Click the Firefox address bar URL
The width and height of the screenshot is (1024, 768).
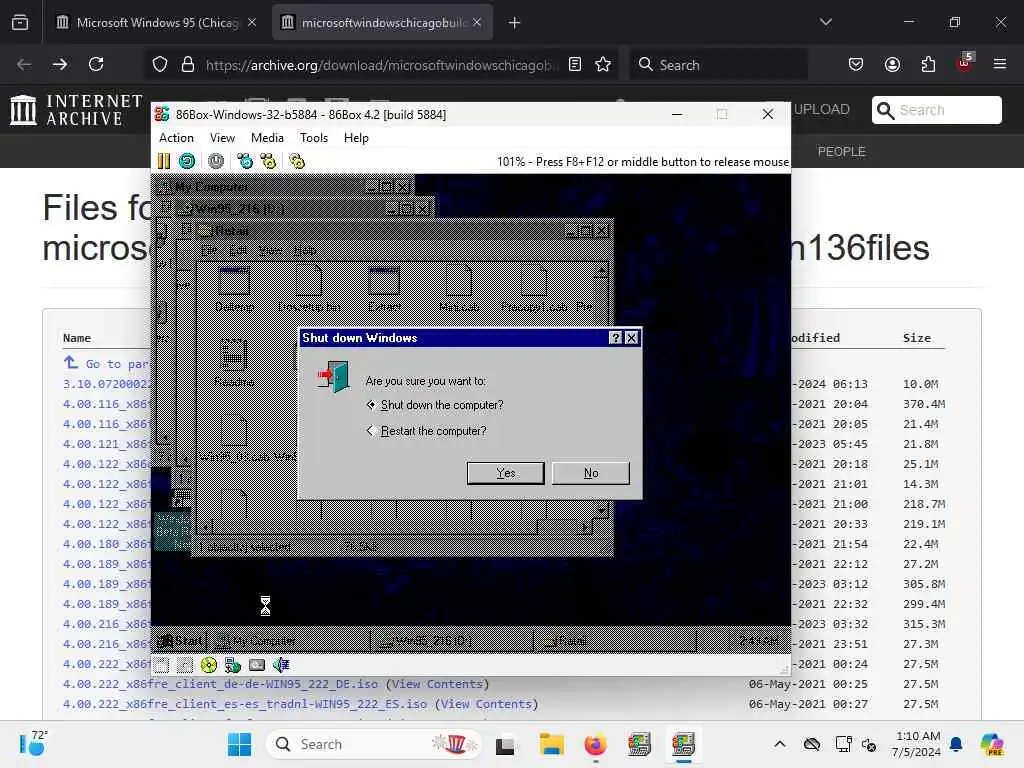click(382, 65)
